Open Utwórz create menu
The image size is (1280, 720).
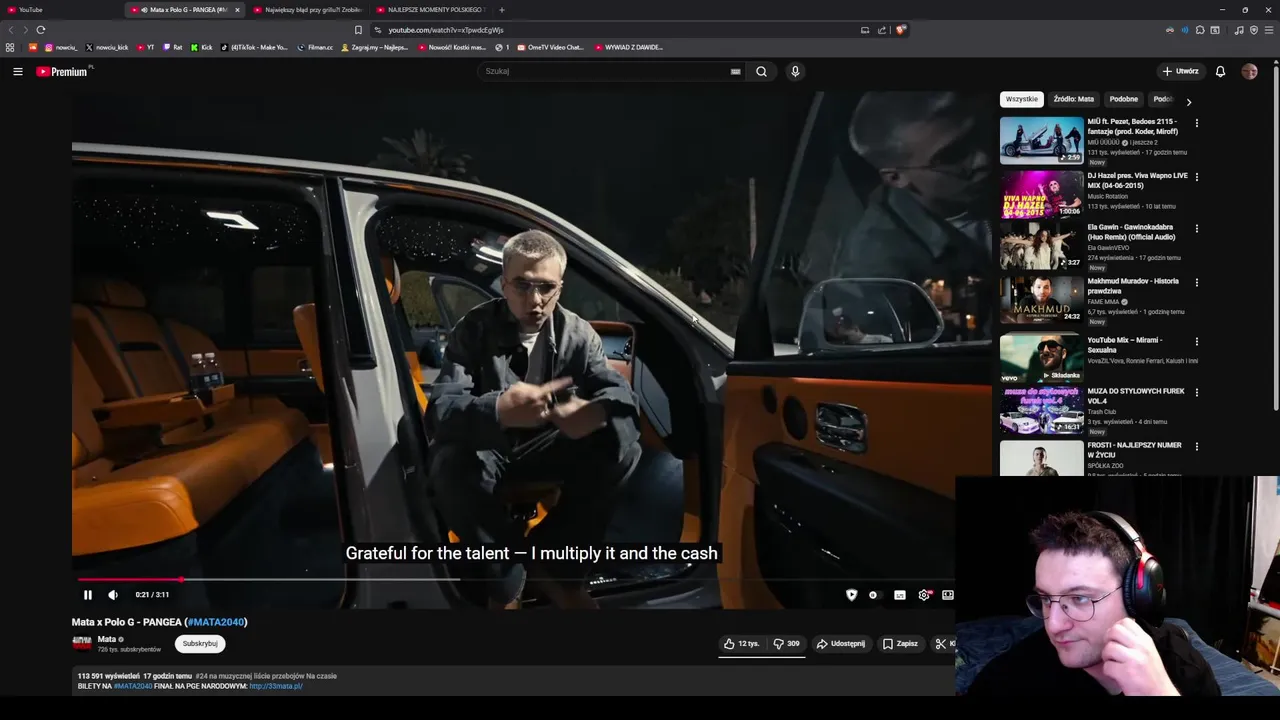(1180, 71)
